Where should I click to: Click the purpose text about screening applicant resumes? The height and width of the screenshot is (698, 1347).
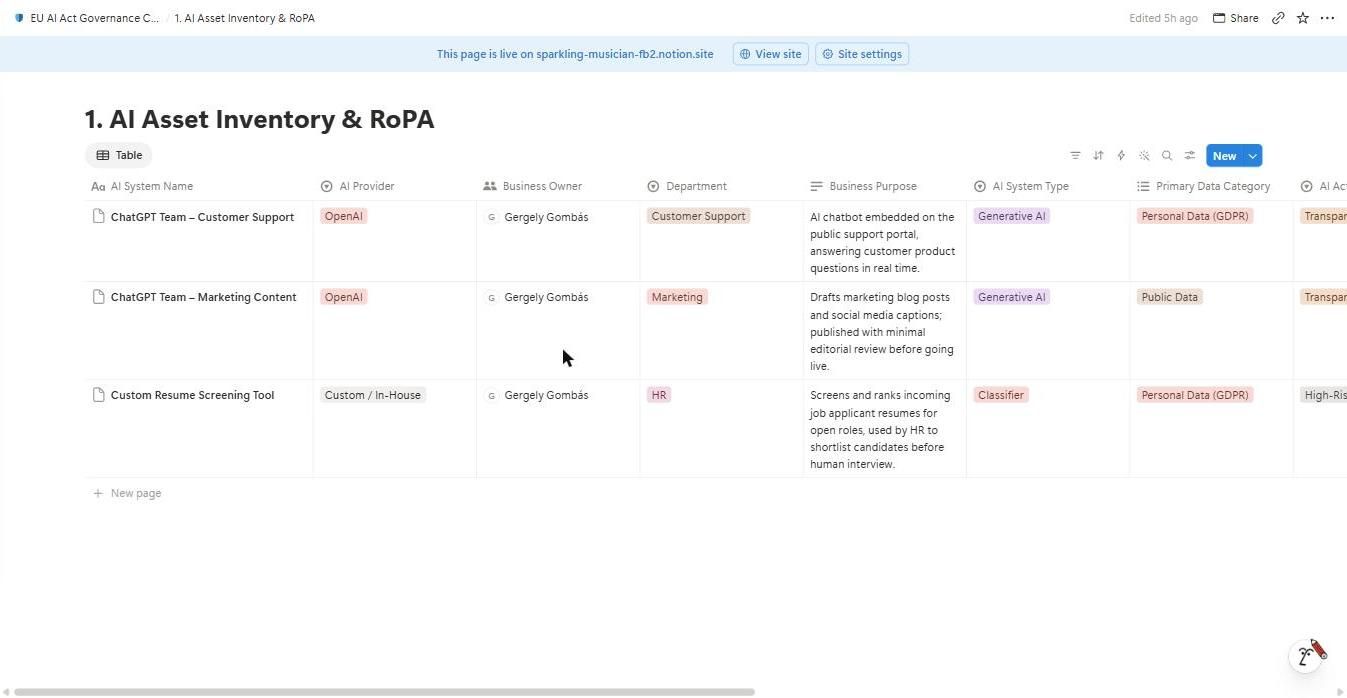click(880, 430)
